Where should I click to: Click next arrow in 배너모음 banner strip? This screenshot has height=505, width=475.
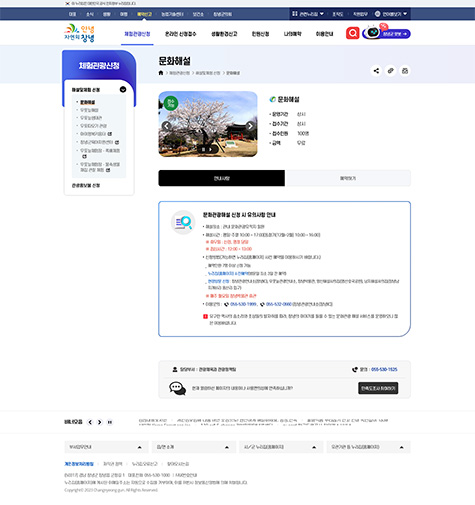click(x=99, y=422)
